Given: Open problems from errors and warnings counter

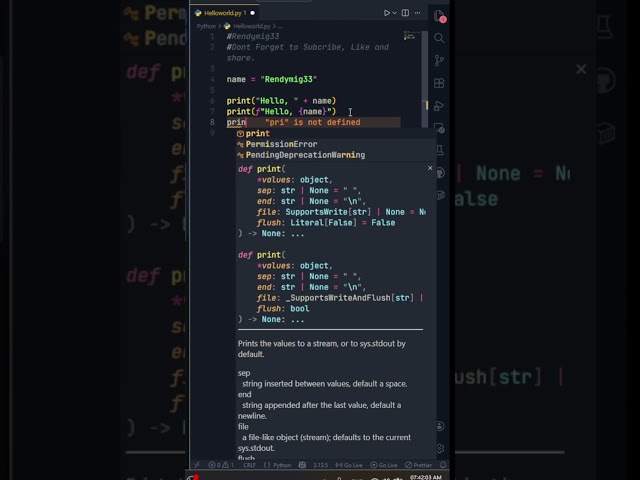Looking at the screenshot, I should point(221,465).
